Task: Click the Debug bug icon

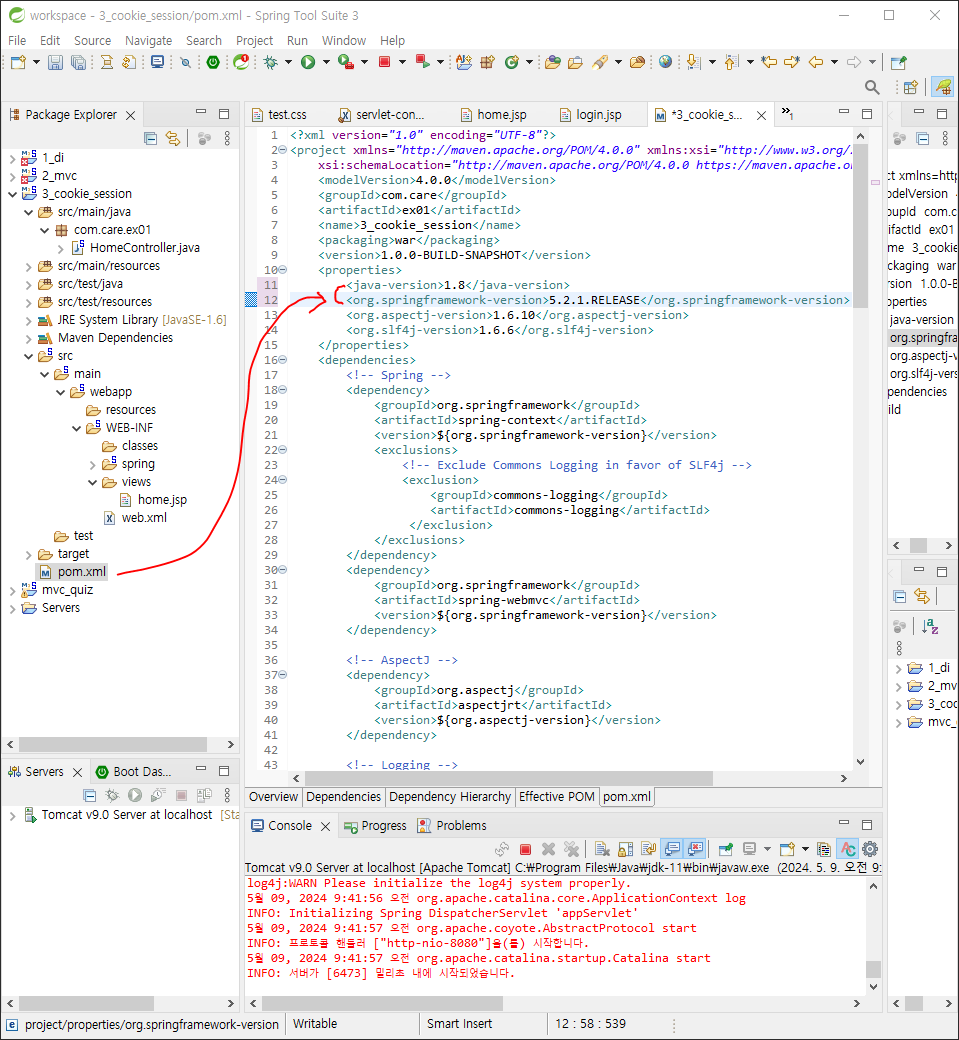Action: [x=271, y=62]
